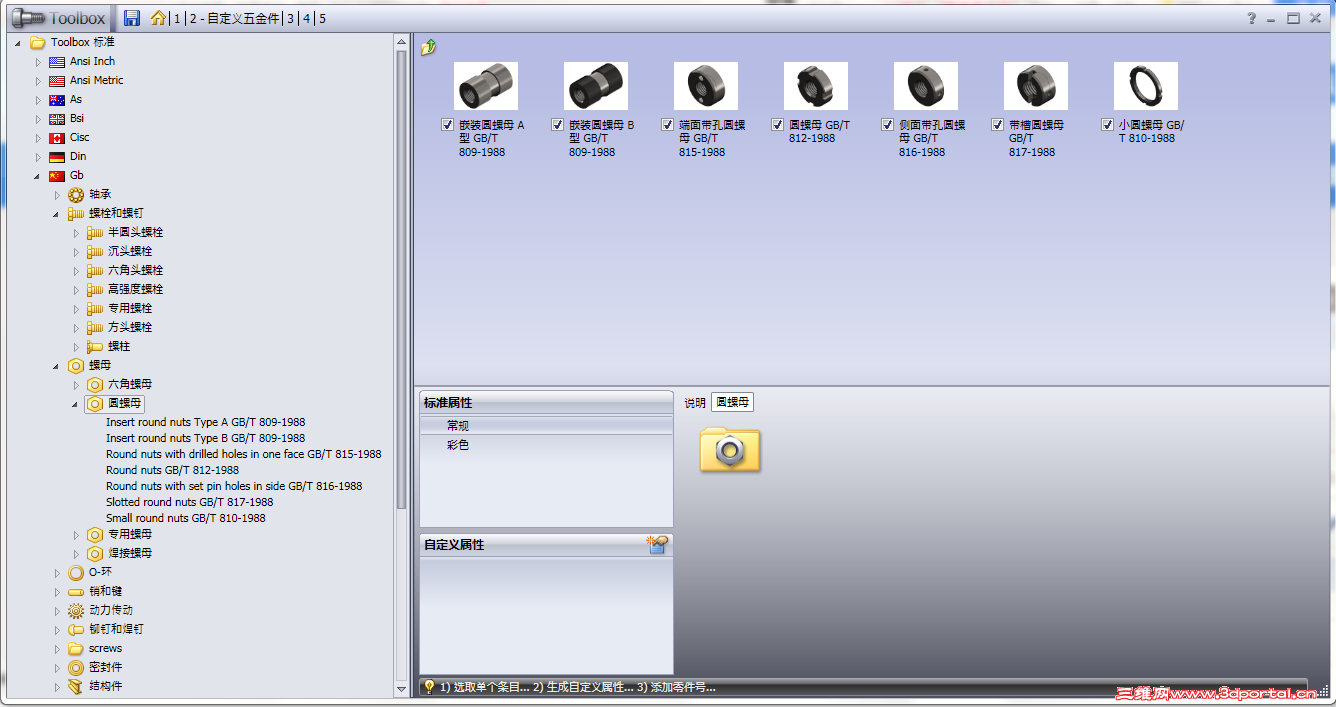Click the 螺栓和螺钉 bolt icon
This screenshot has width=1336, height=707.
pos(76,213)
